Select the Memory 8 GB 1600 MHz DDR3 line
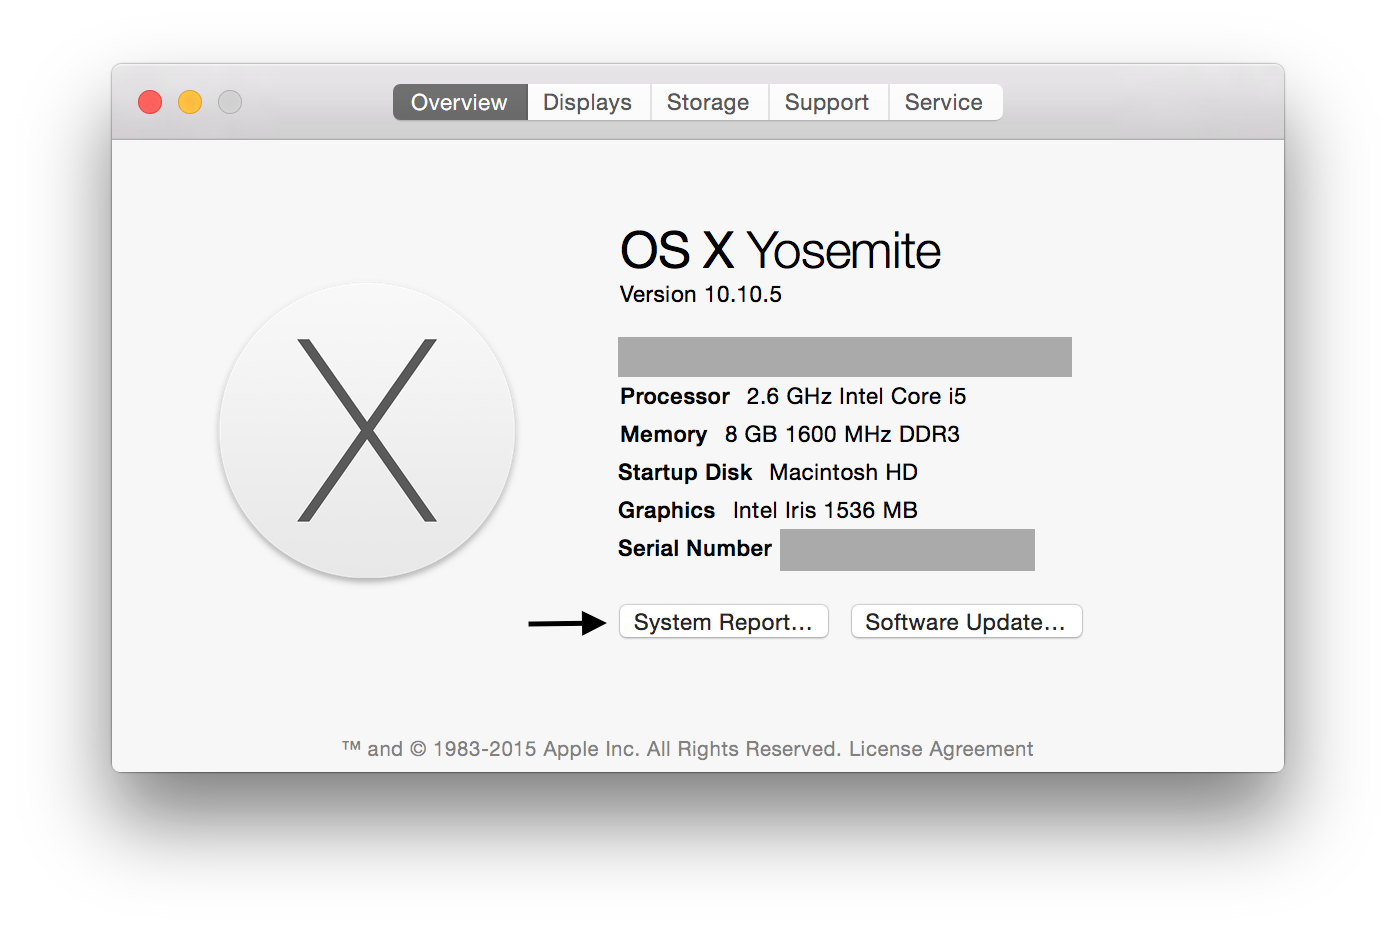 [x=790, y=434]
